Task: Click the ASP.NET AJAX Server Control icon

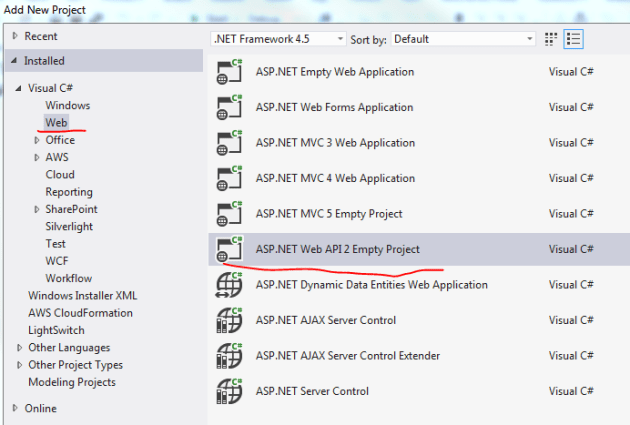Action: [x=229, y=320]
